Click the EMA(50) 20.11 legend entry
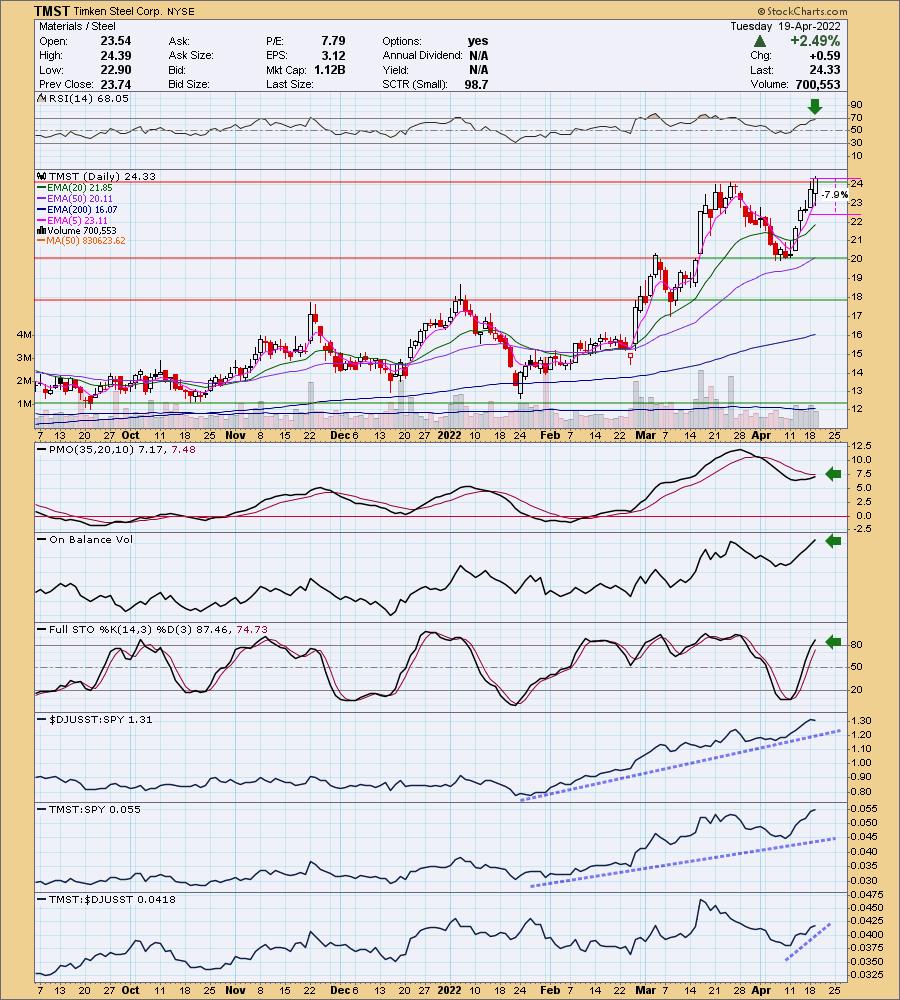Viewport: 900px width, 1000px height. click(75, 198)
